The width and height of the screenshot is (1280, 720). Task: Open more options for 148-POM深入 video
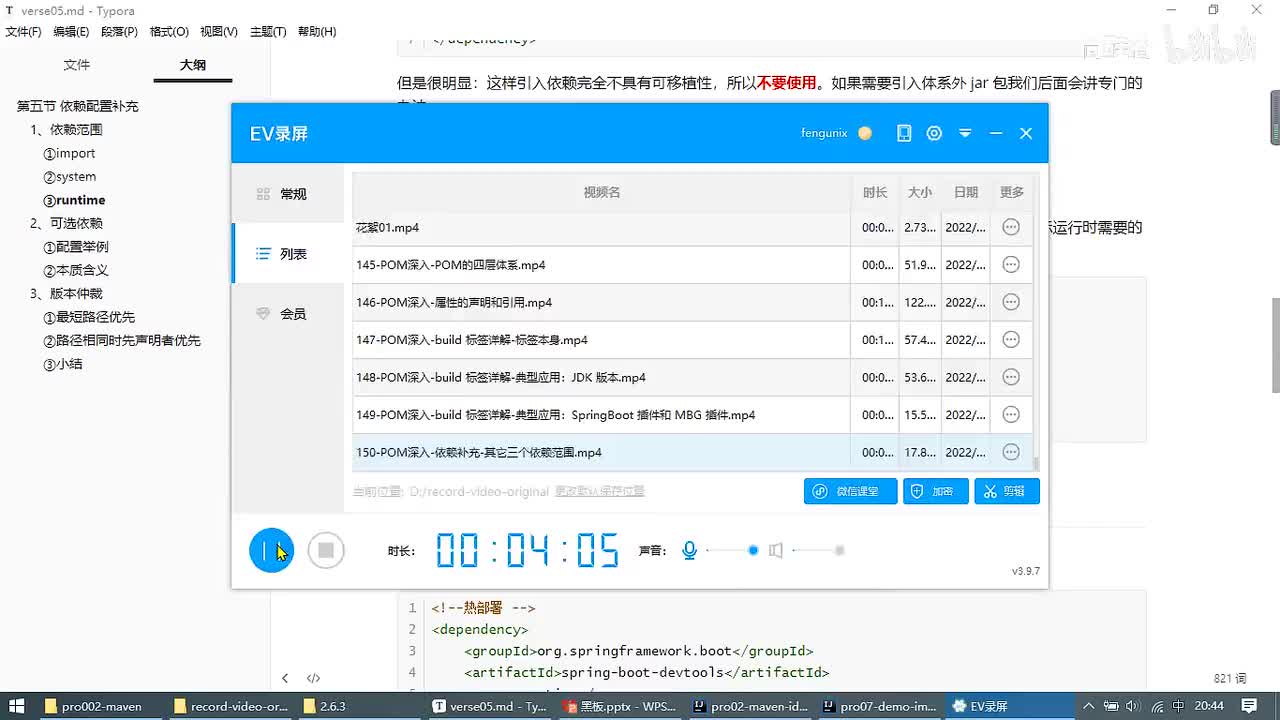(x=1011, y=377)
